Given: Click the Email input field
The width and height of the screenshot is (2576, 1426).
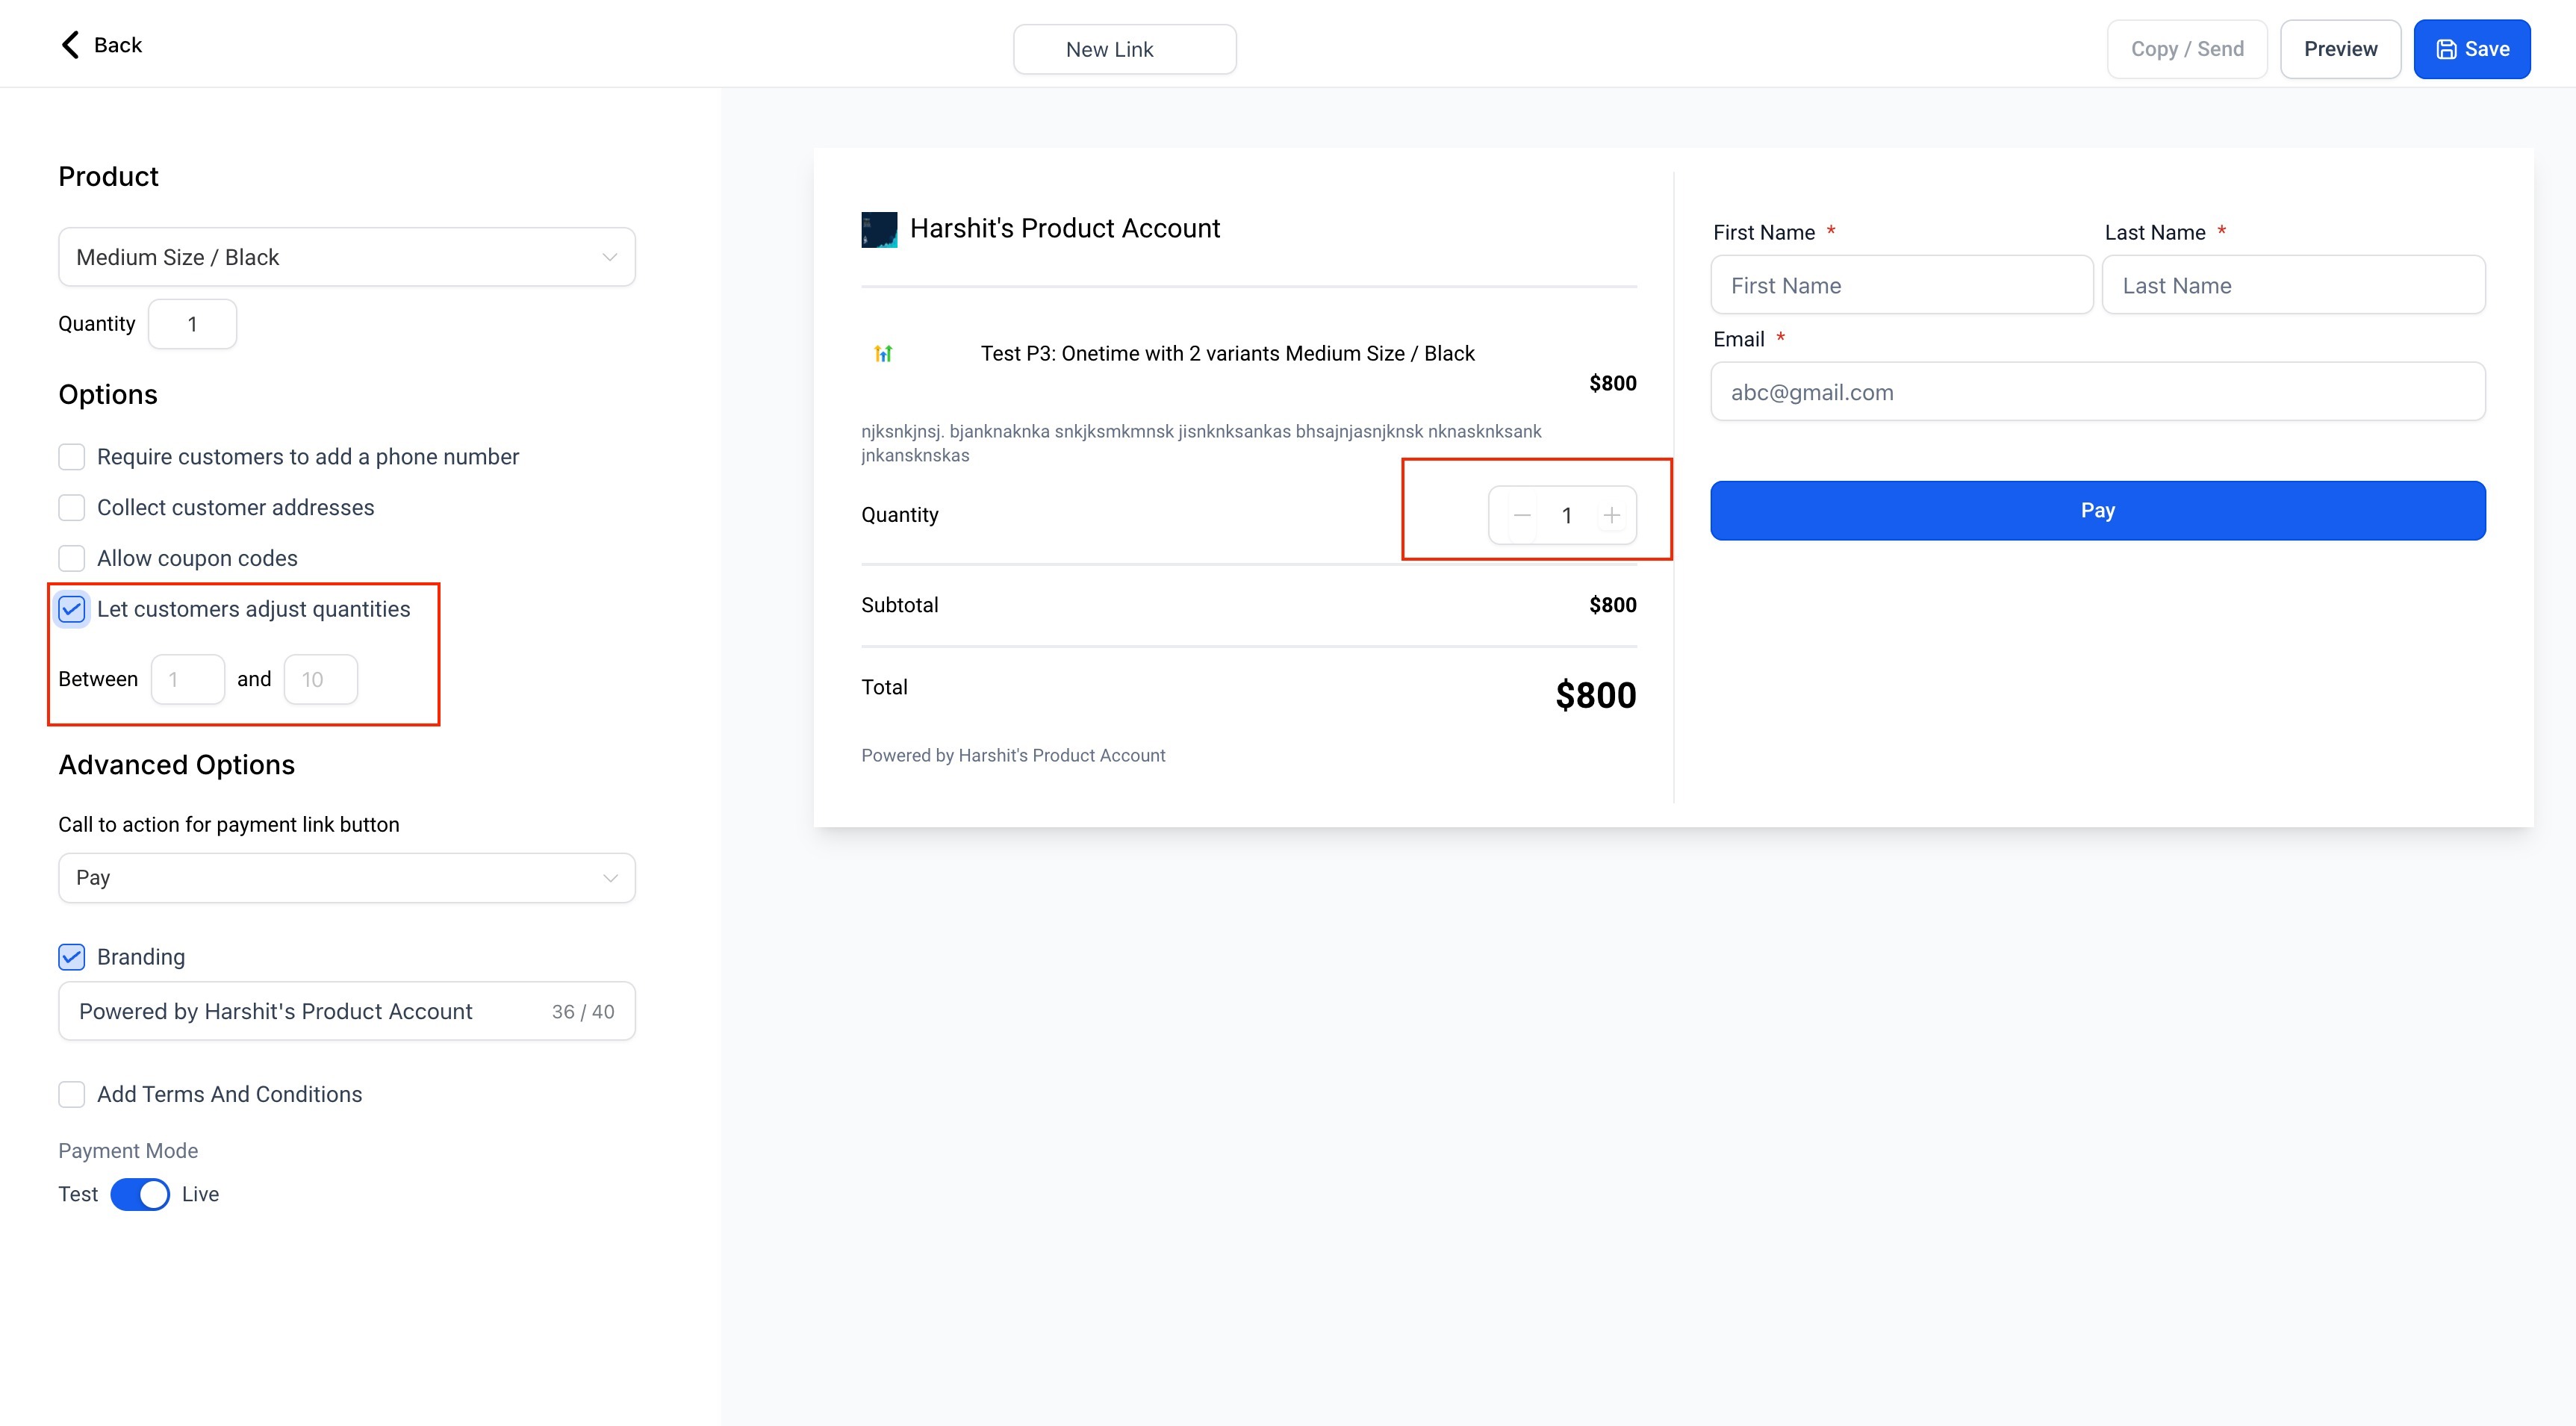Looking at the screenshot, I should [2098, 392].
